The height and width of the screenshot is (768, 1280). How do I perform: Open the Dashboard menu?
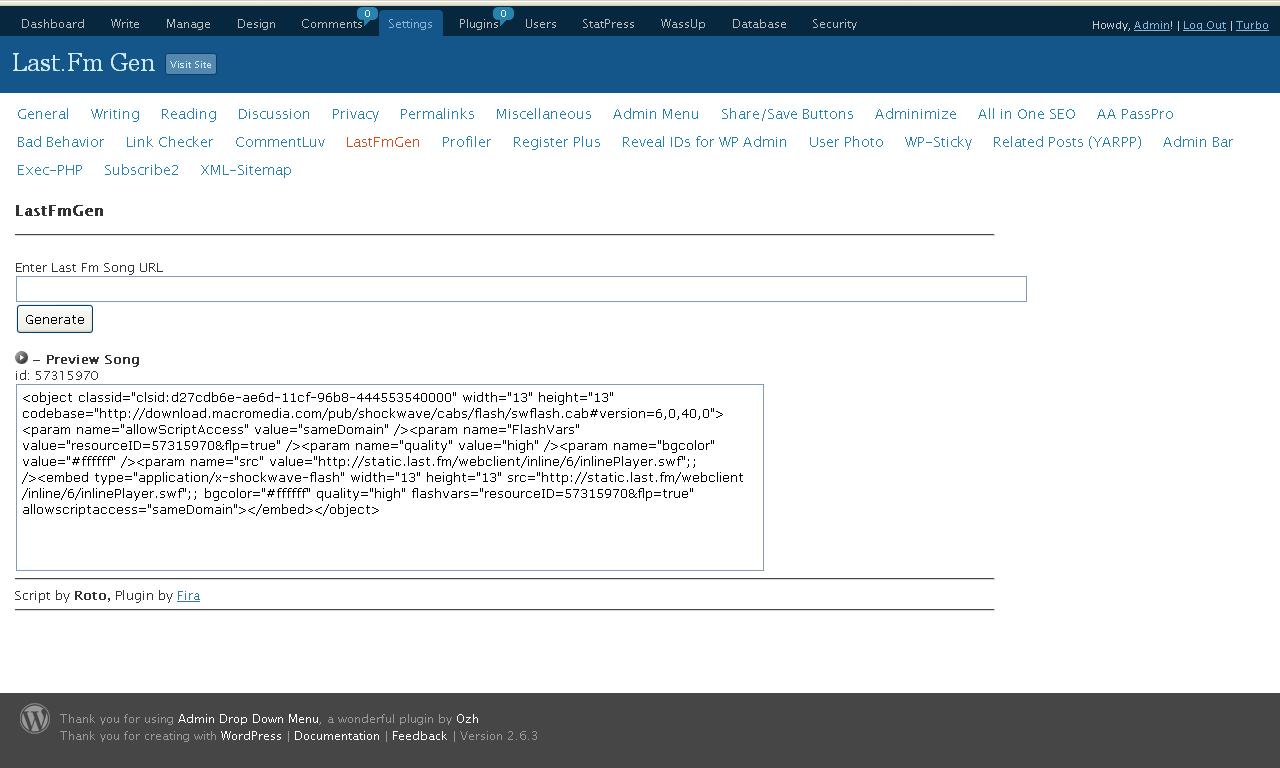(x=52, y=24)
